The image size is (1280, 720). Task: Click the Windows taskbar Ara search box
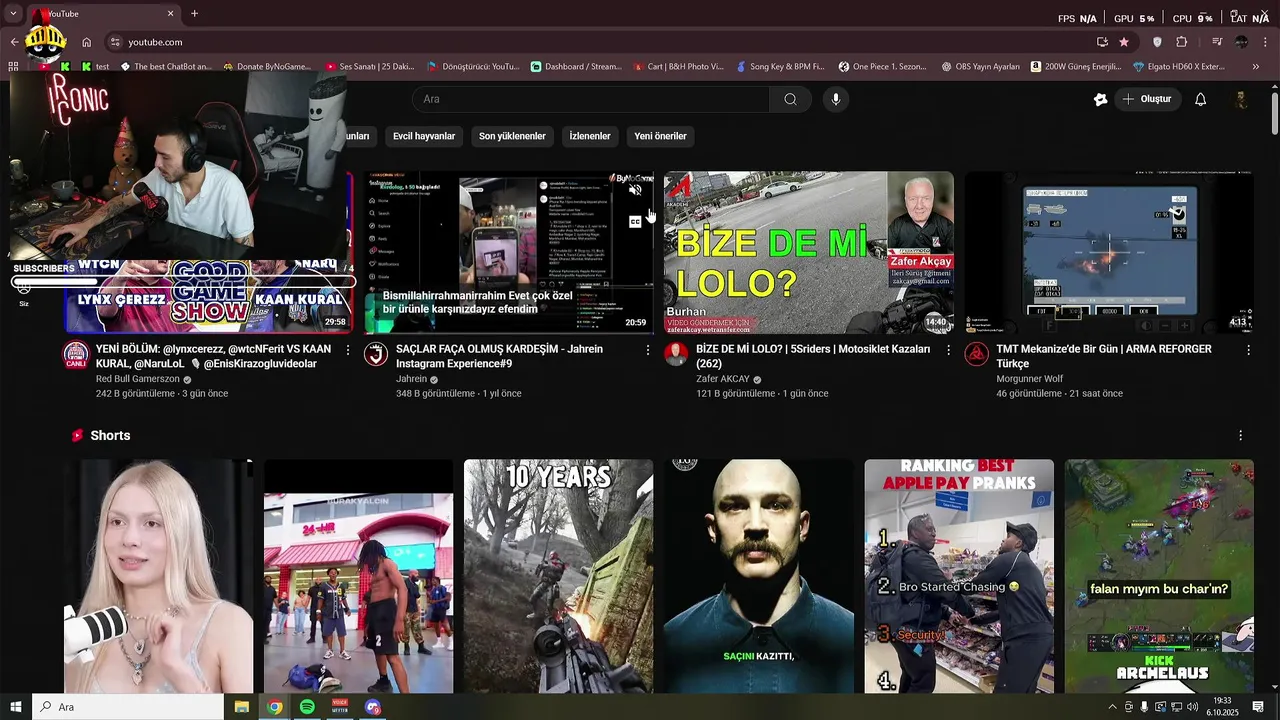(128, 707)
